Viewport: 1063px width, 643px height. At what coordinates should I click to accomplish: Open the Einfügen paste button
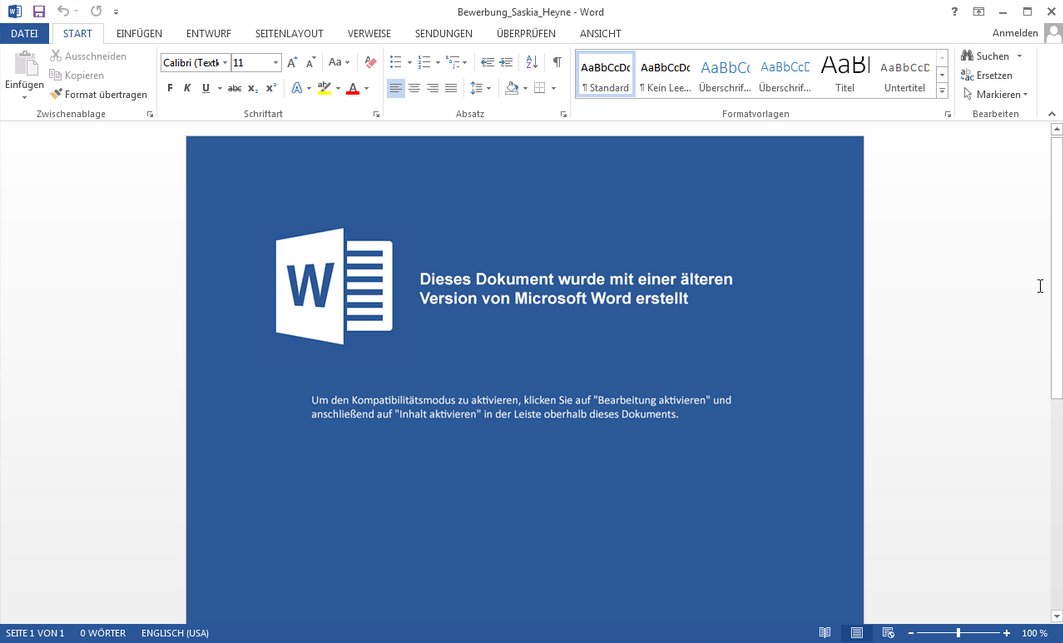(x=24, y=76)
